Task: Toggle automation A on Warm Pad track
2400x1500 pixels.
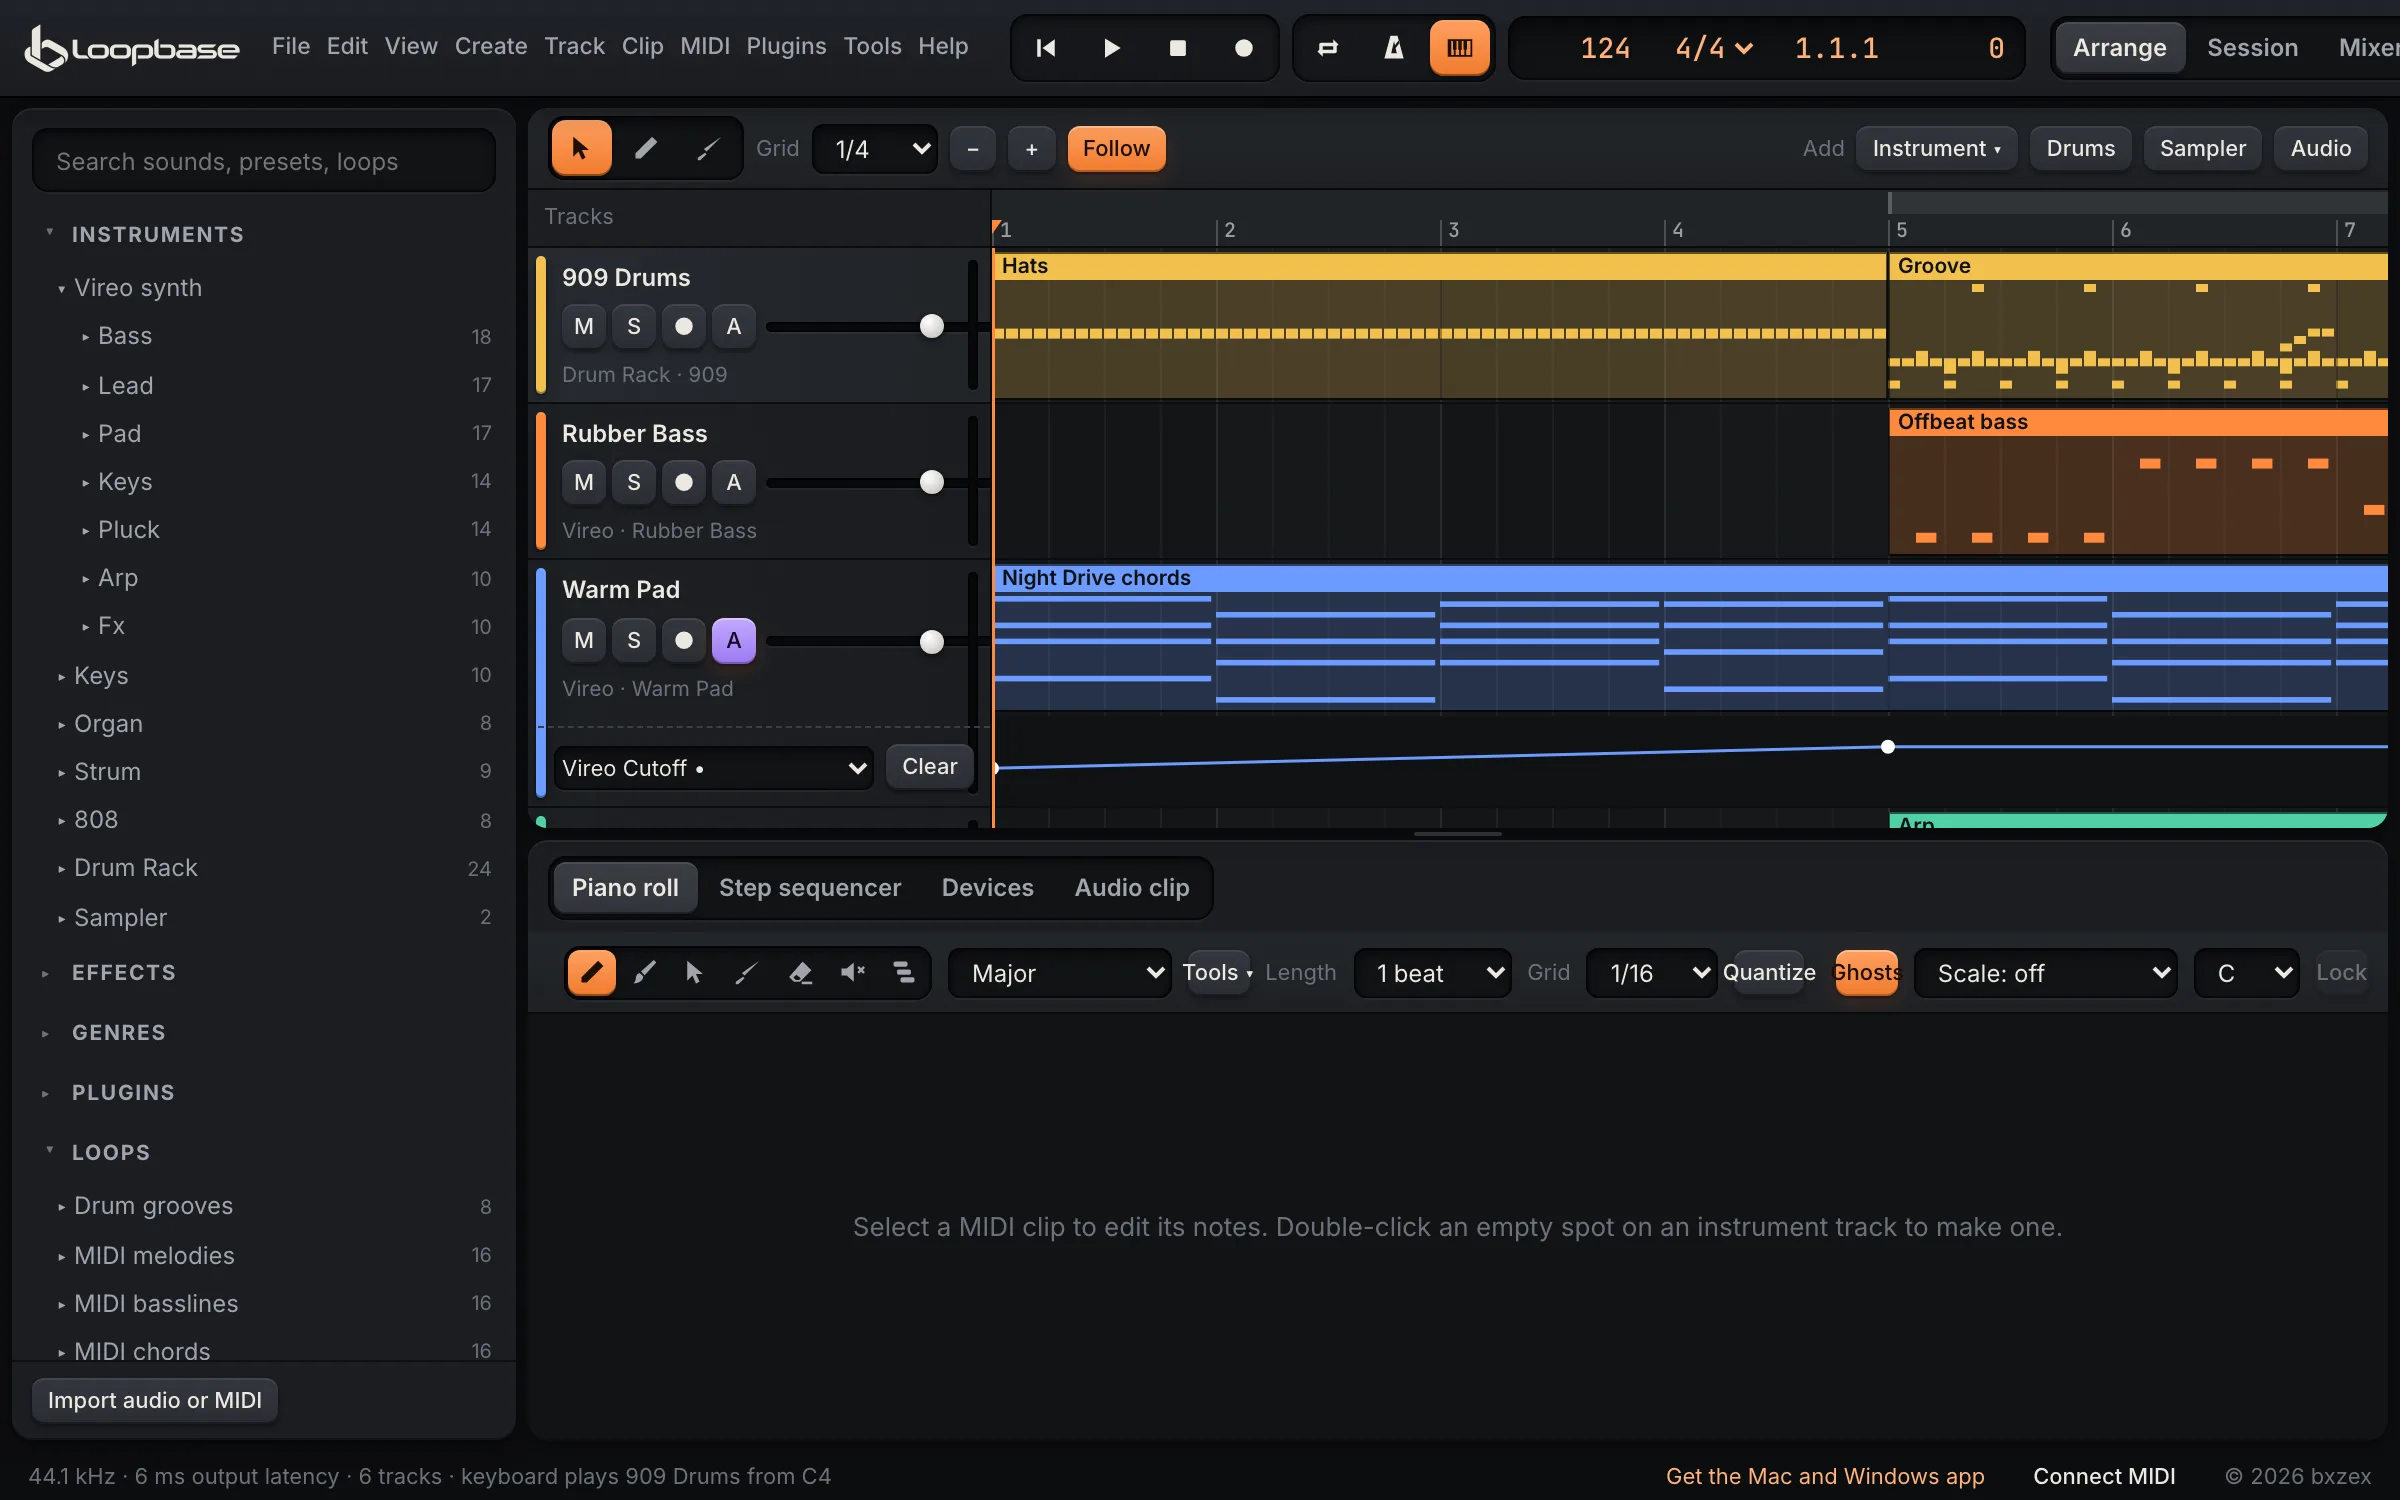Action: pos(734,640)
